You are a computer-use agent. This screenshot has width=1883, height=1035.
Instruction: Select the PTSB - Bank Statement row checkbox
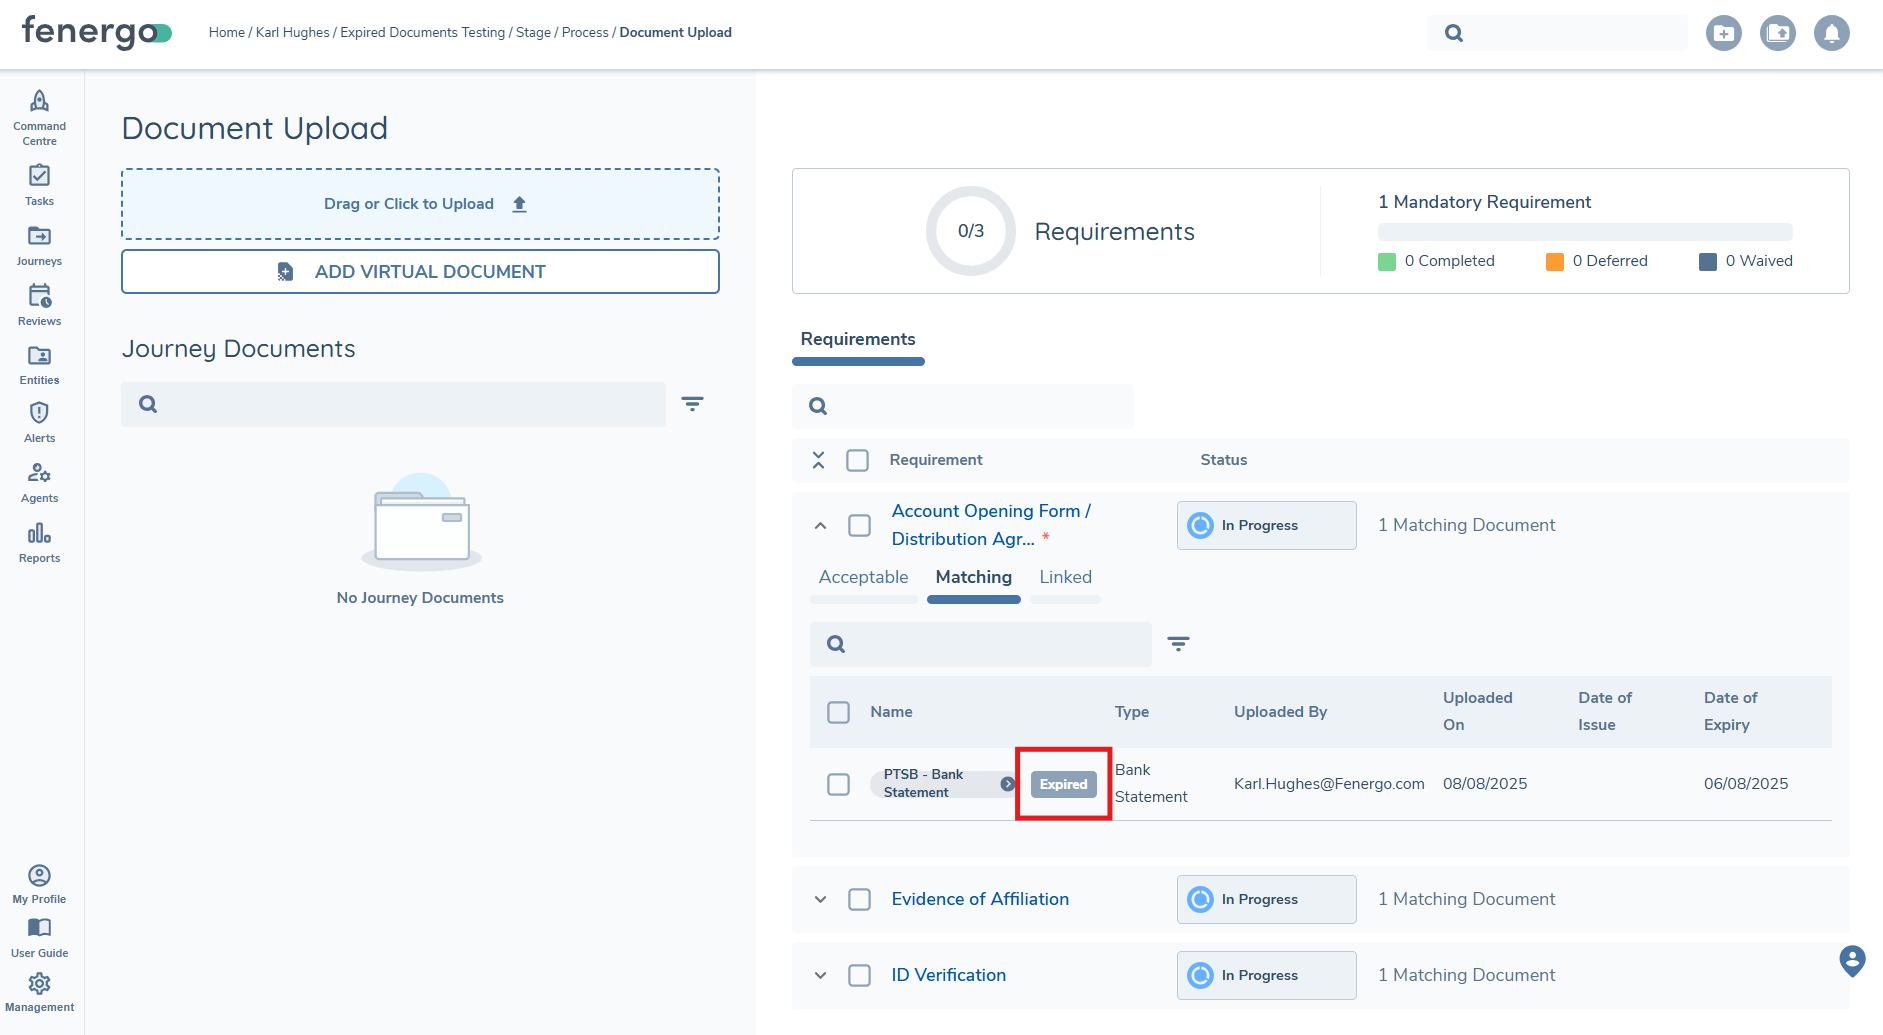pos(838,784)
